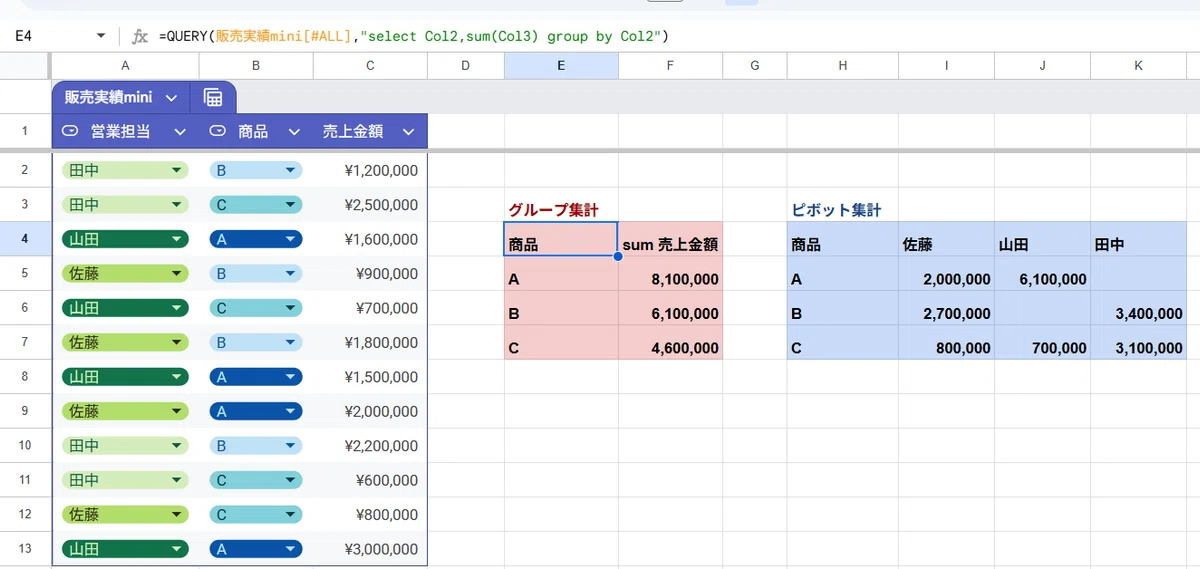Click the dropdown type icon in 商品 header
1200x569 pixels.
click(x=218, y=132)
